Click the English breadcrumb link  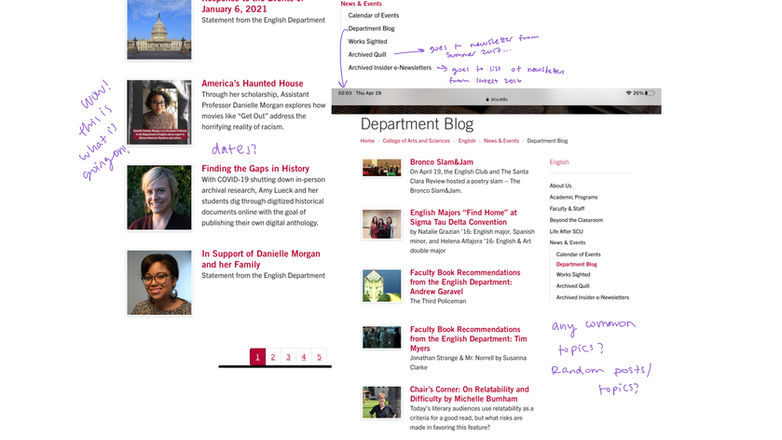pyautogui.click(x=467, y=141)
